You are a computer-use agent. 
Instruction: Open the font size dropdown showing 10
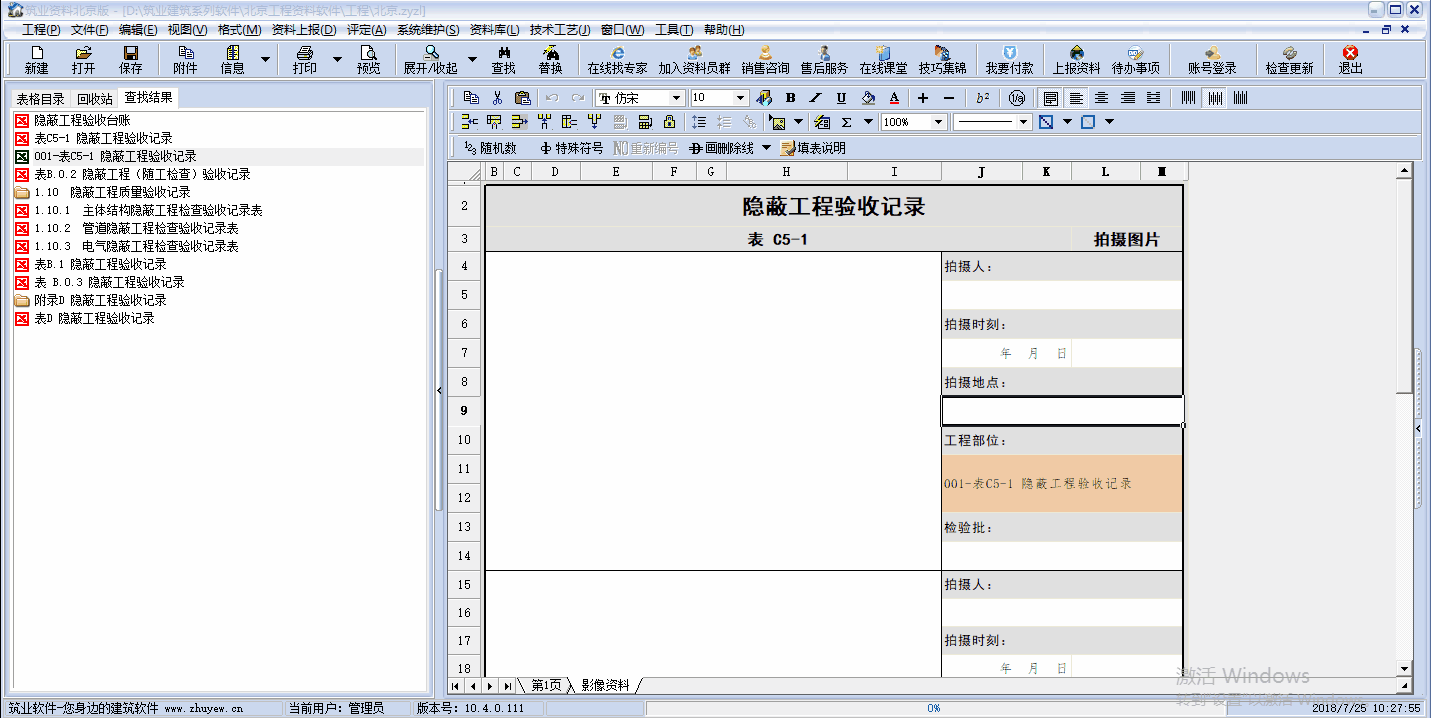741,98
